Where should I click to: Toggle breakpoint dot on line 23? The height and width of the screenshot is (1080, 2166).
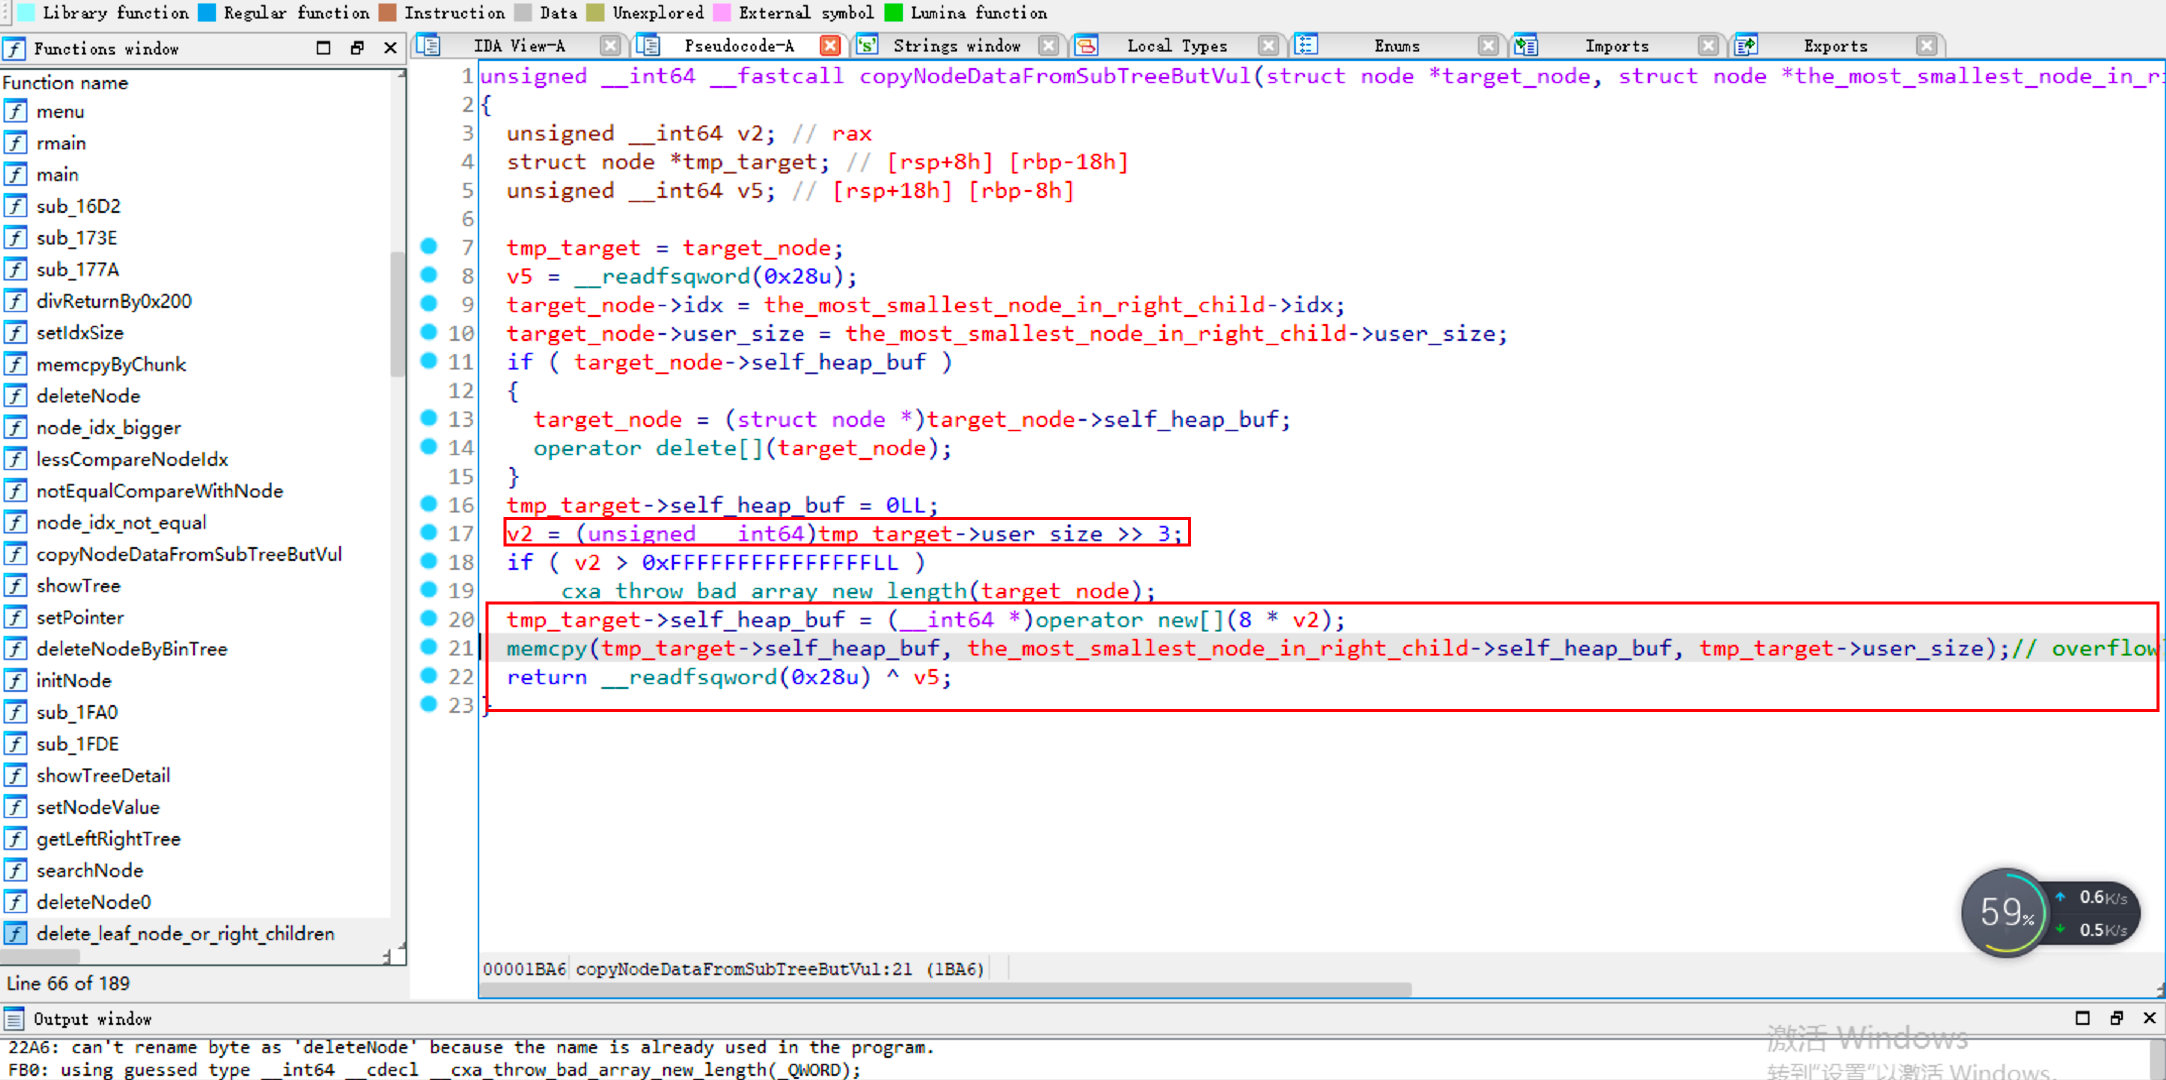(429, 704)
